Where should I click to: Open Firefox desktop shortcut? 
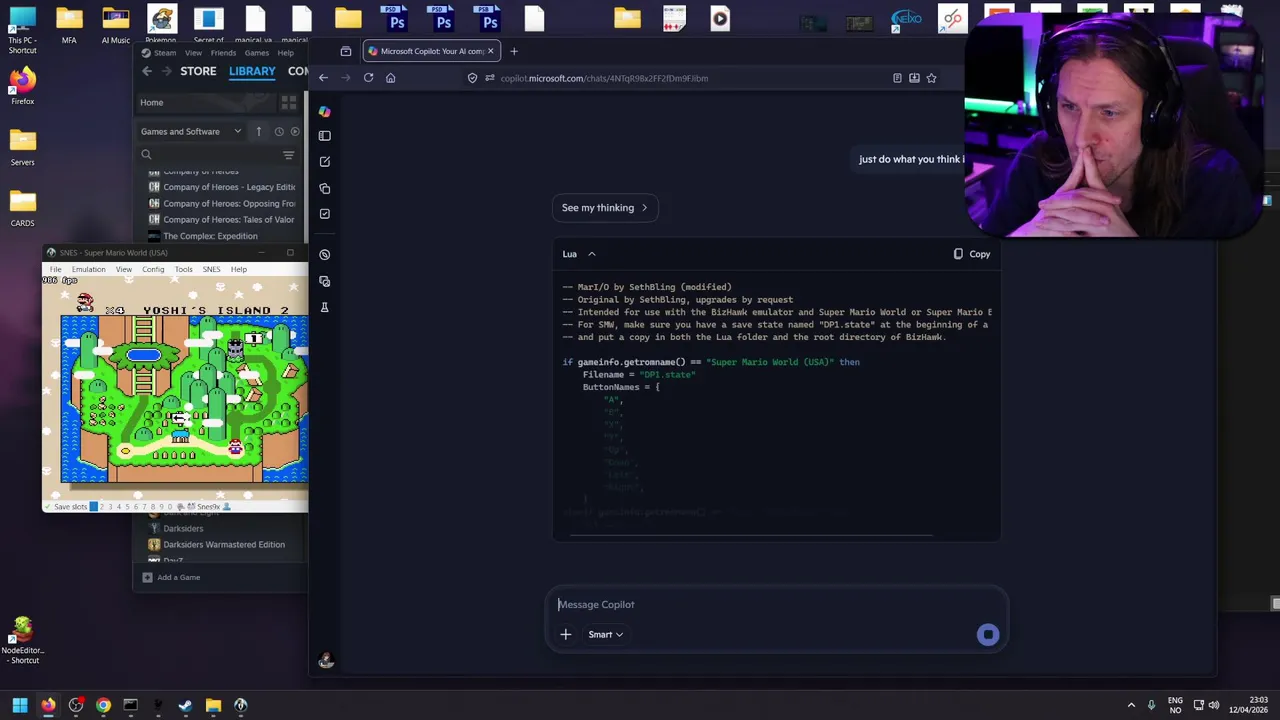coord(22,86)
